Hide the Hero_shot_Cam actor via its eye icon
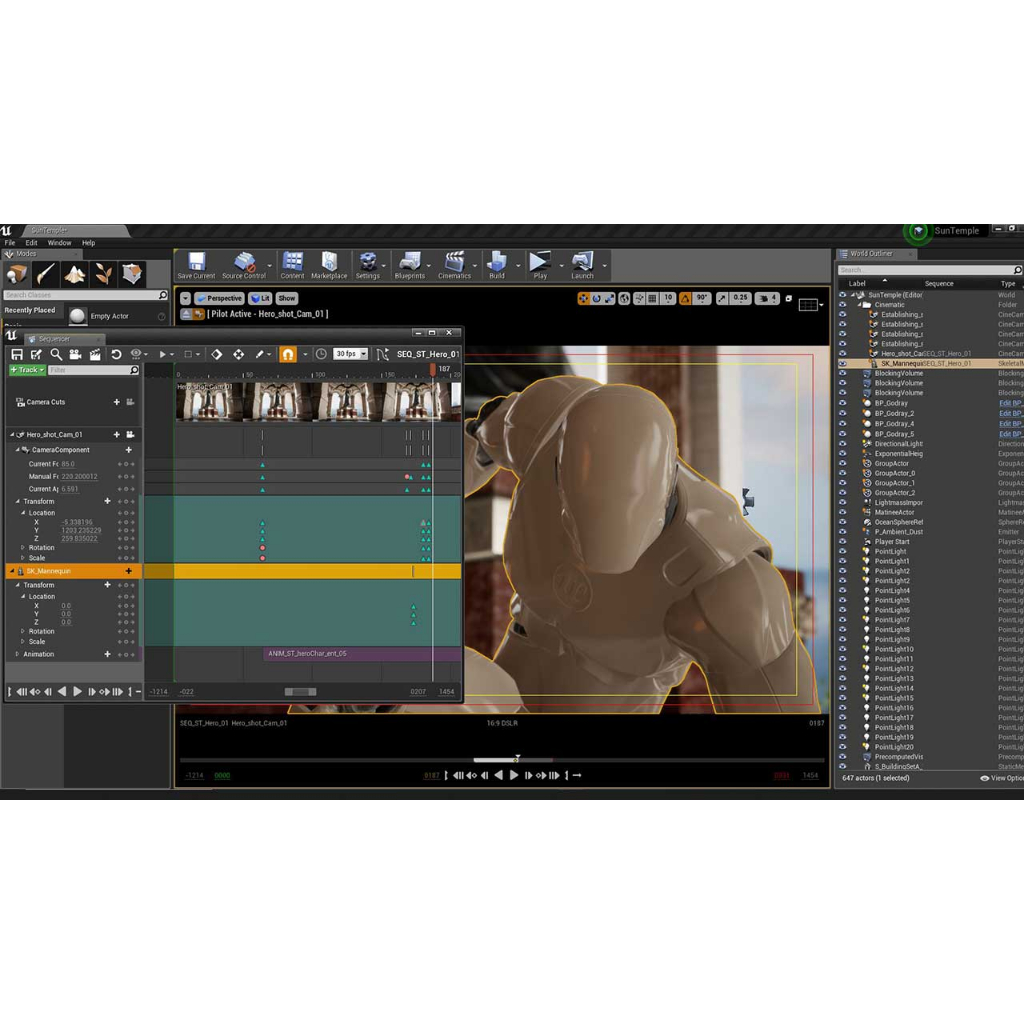Screen dimensions: 1024x1024 [x=843, y=353]
